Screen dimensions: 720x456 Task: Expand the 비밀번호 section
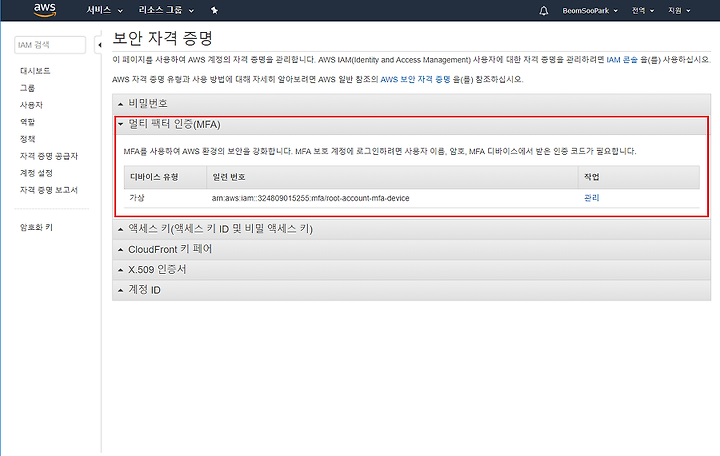(x=411, y=104)
